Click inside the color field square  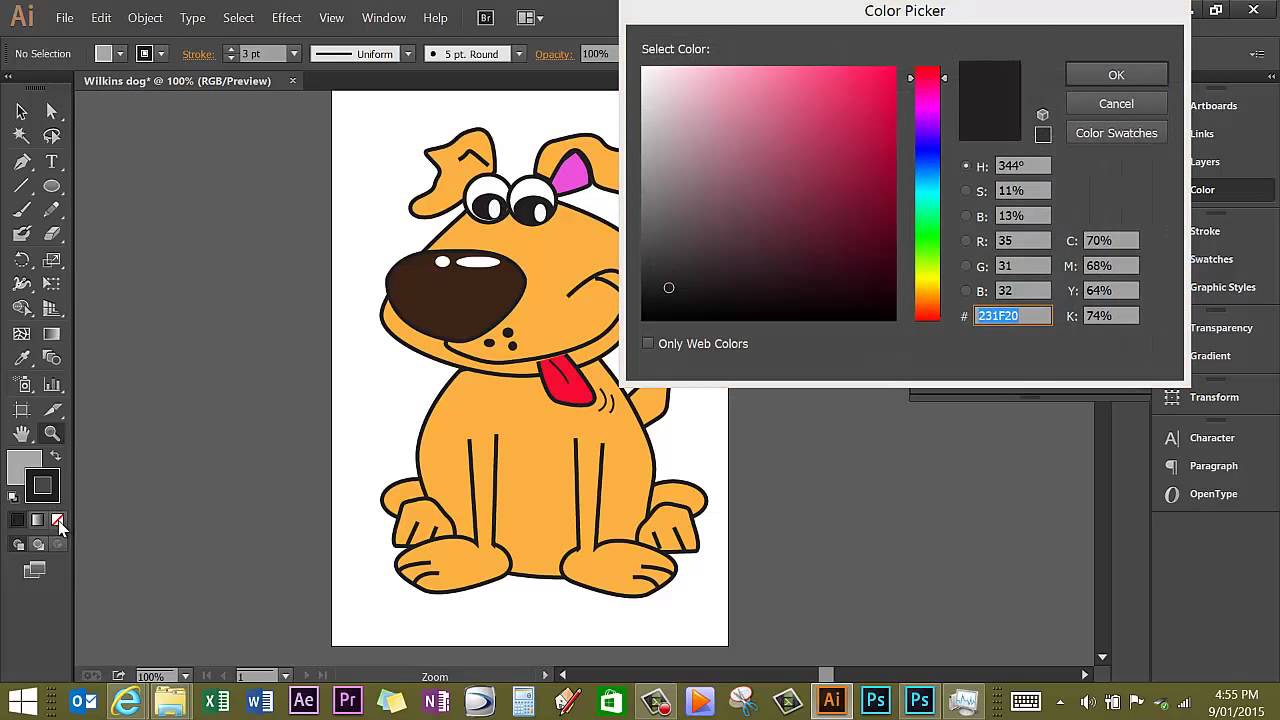(x=769, y=194)
